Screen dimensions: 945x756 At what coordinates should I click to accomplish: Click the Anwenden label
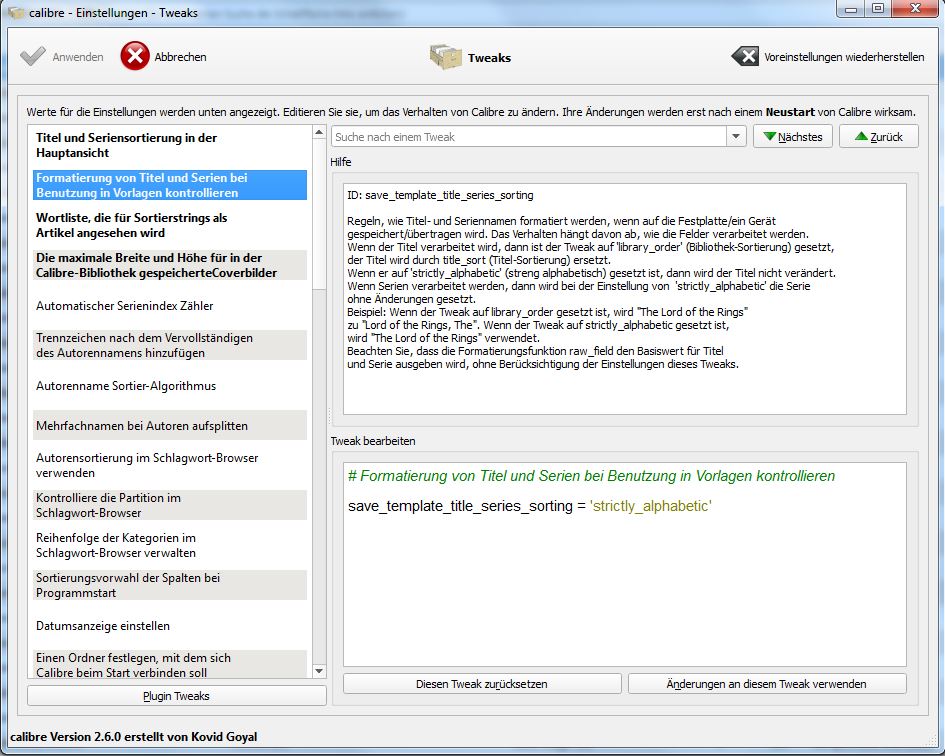point(78,57)
